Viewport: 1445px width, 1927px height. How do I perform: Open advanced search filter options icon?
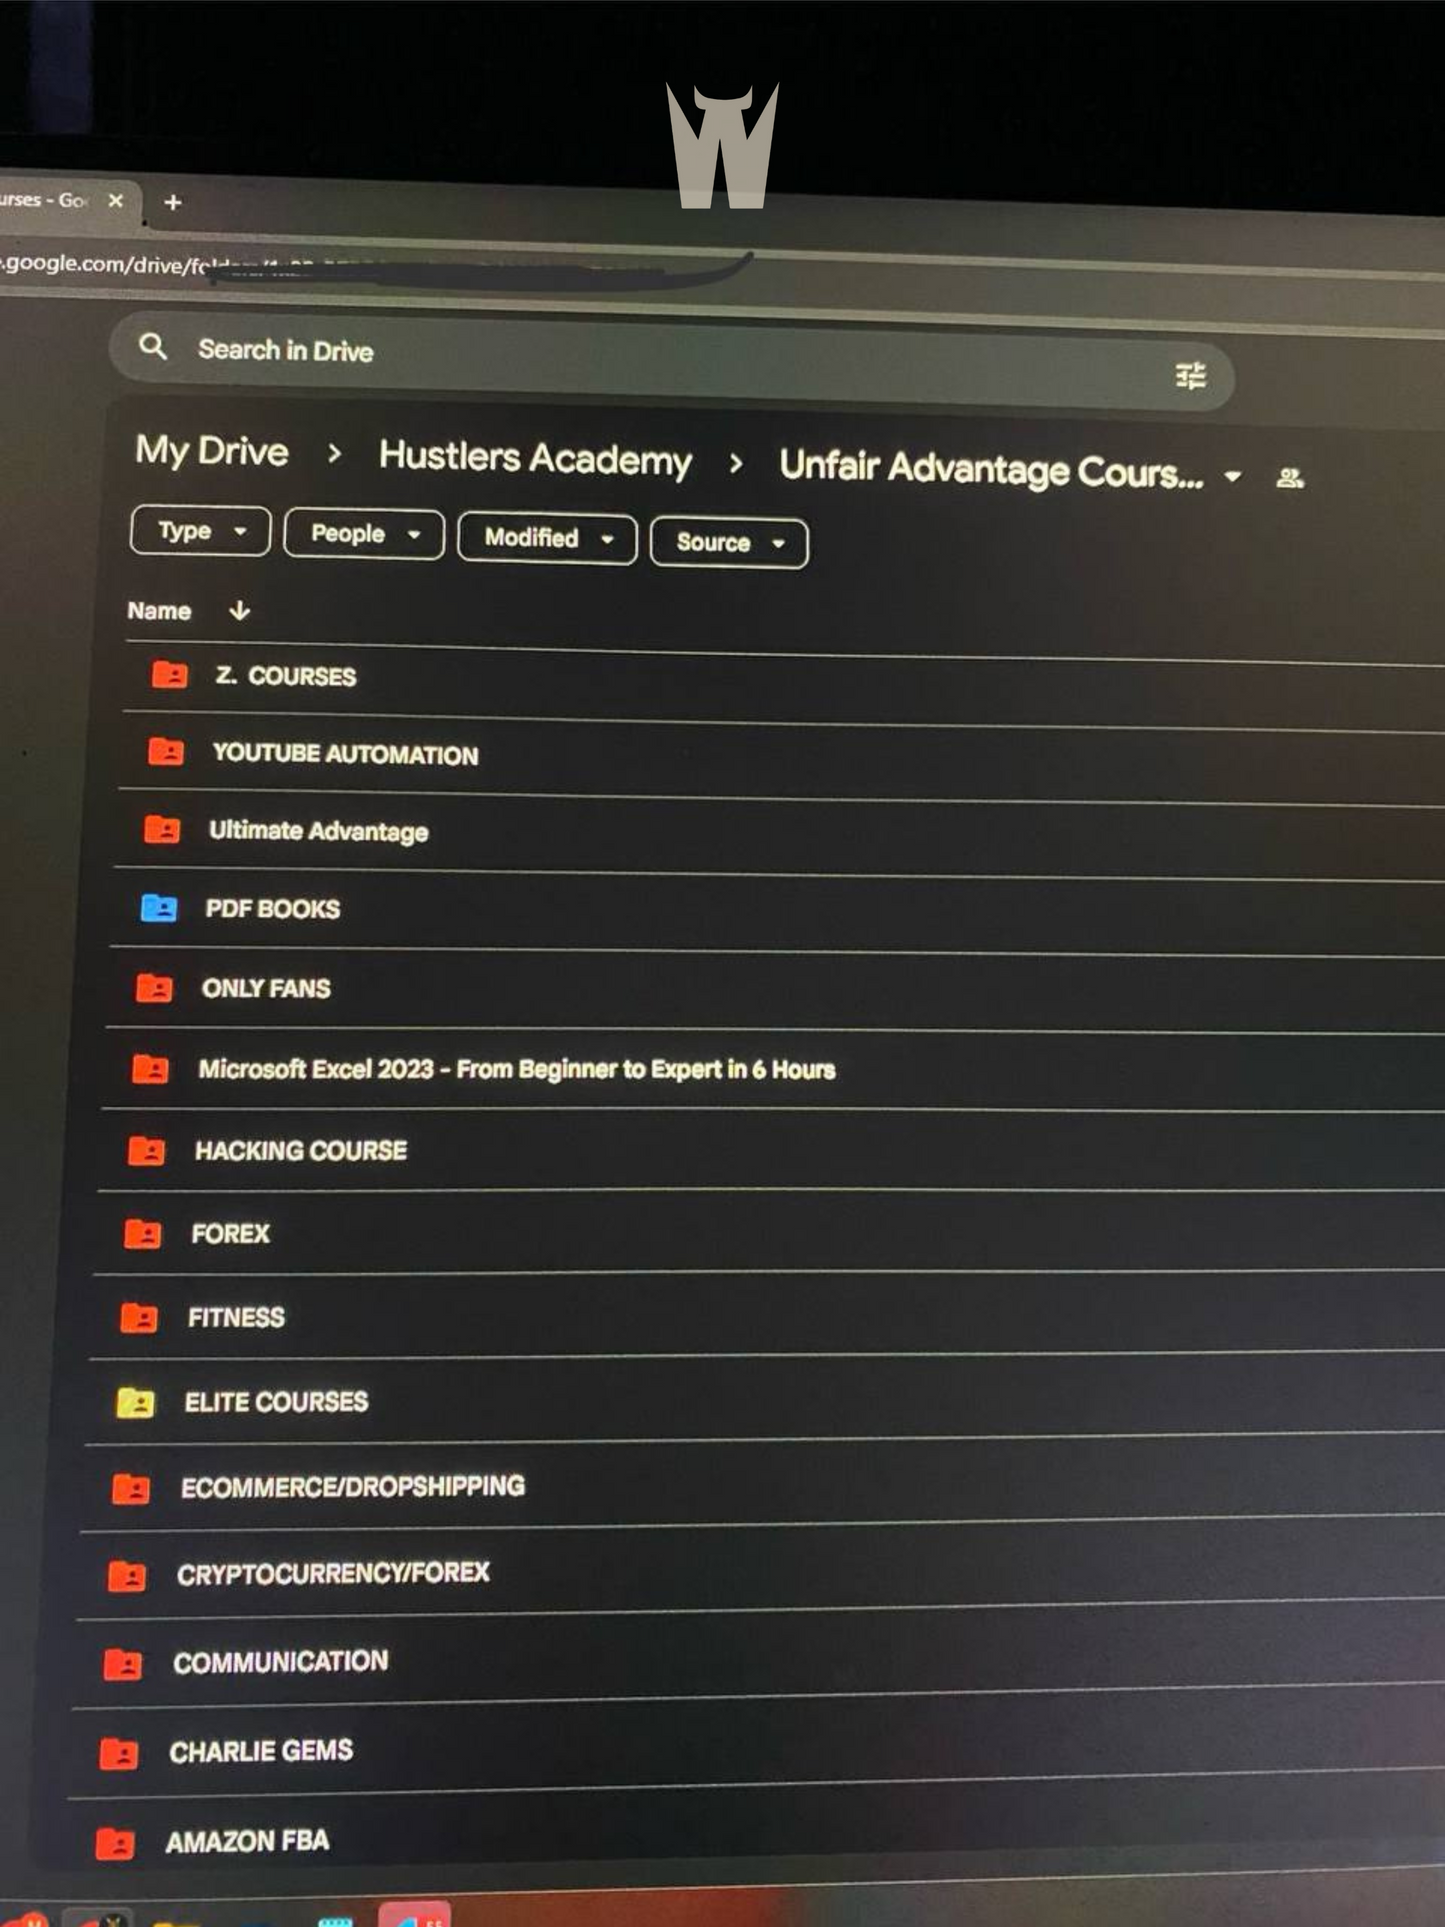1190,376
